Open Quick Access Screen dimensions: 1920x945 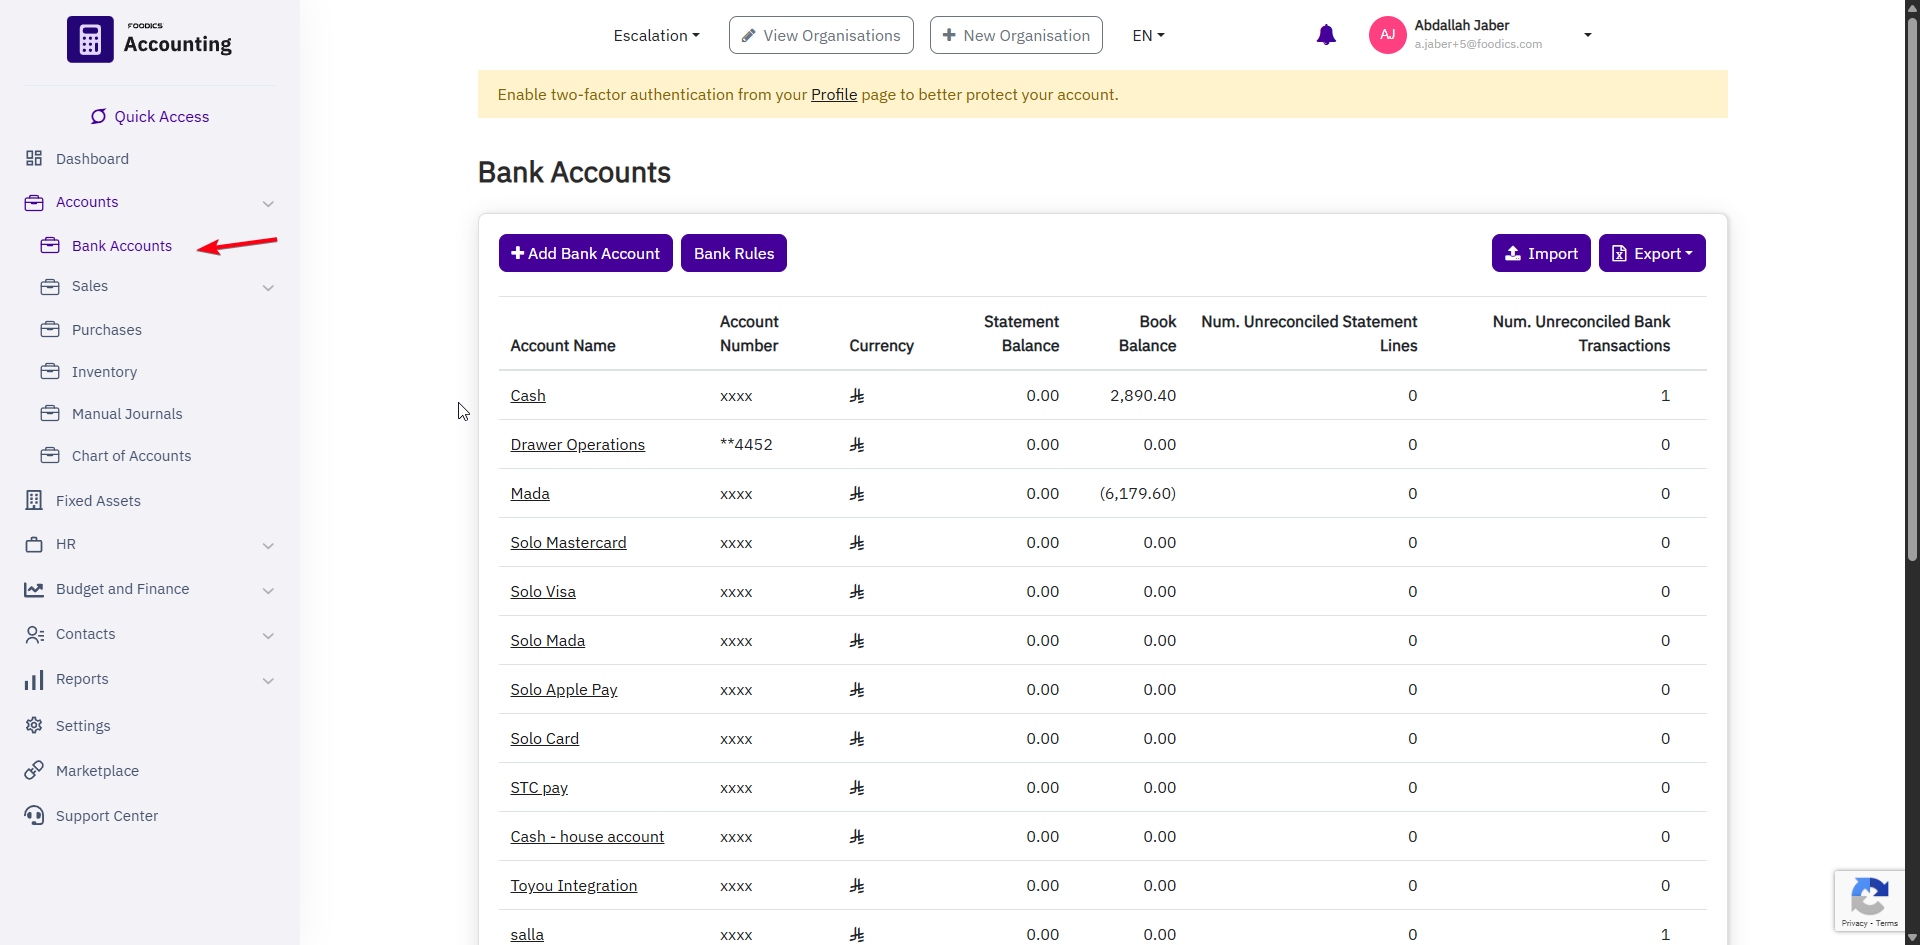click(149, 116)
